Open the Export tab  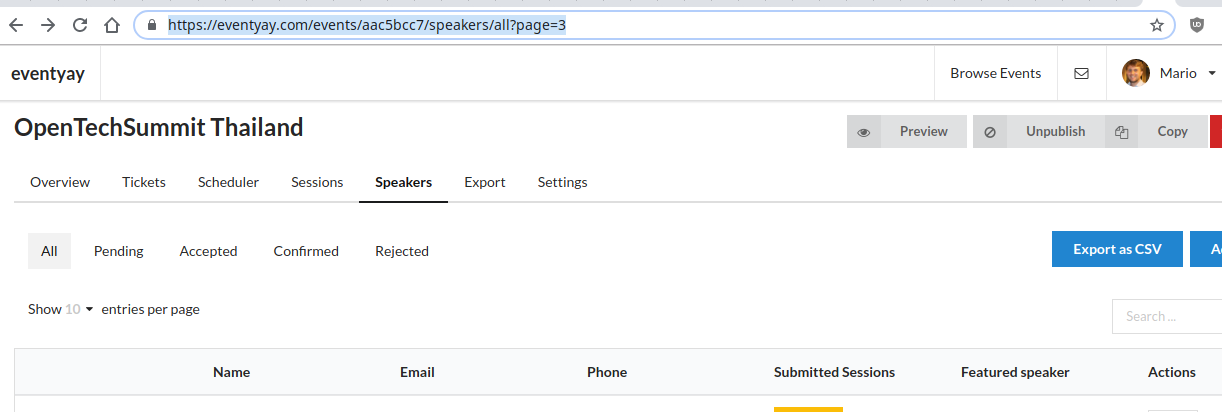[x=485, y=182]
